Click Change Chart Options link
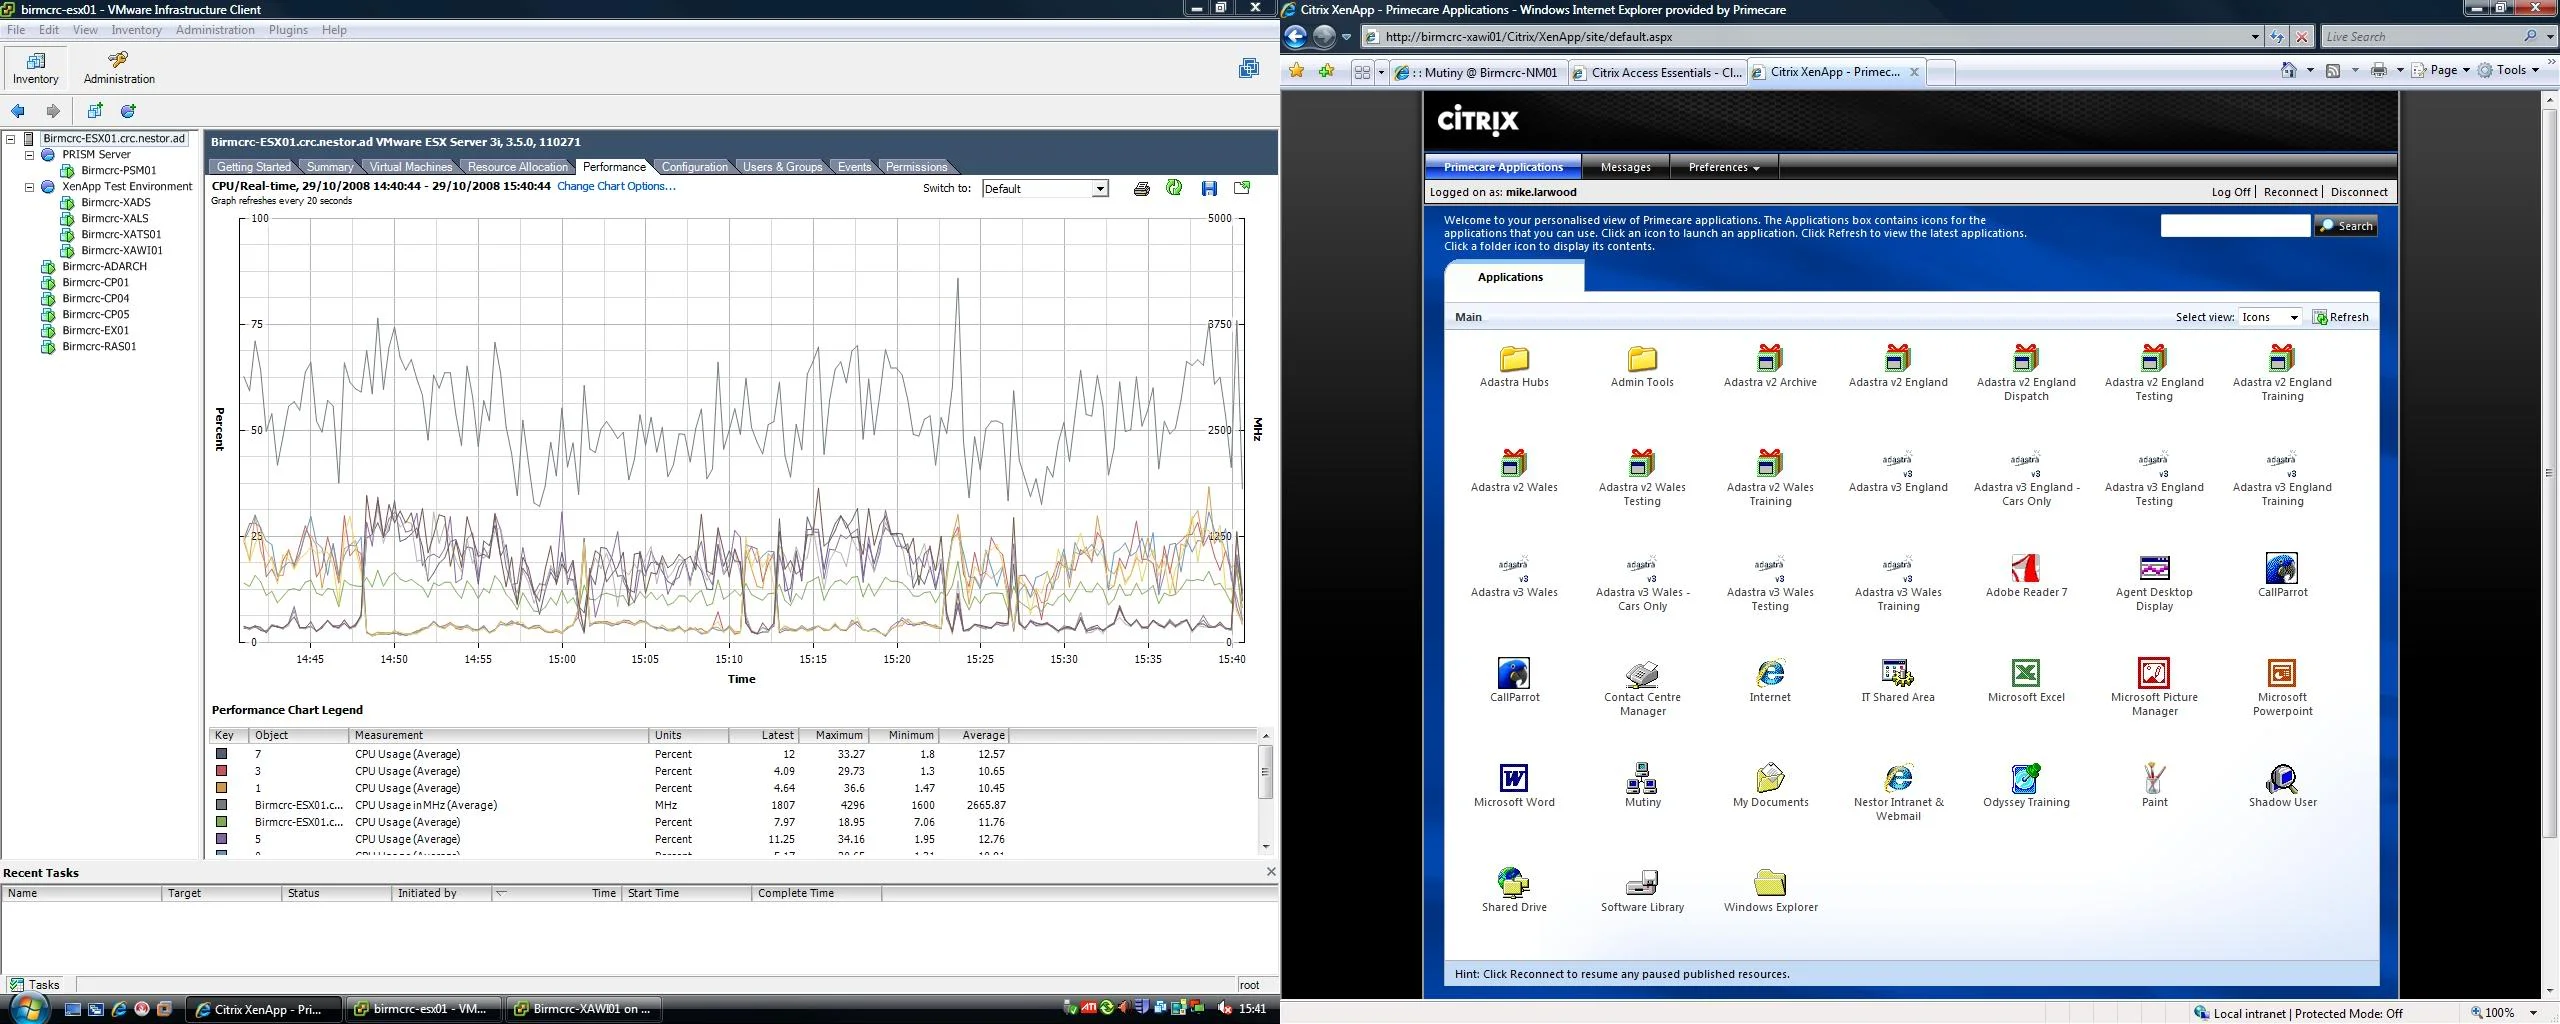 (616, 186)
